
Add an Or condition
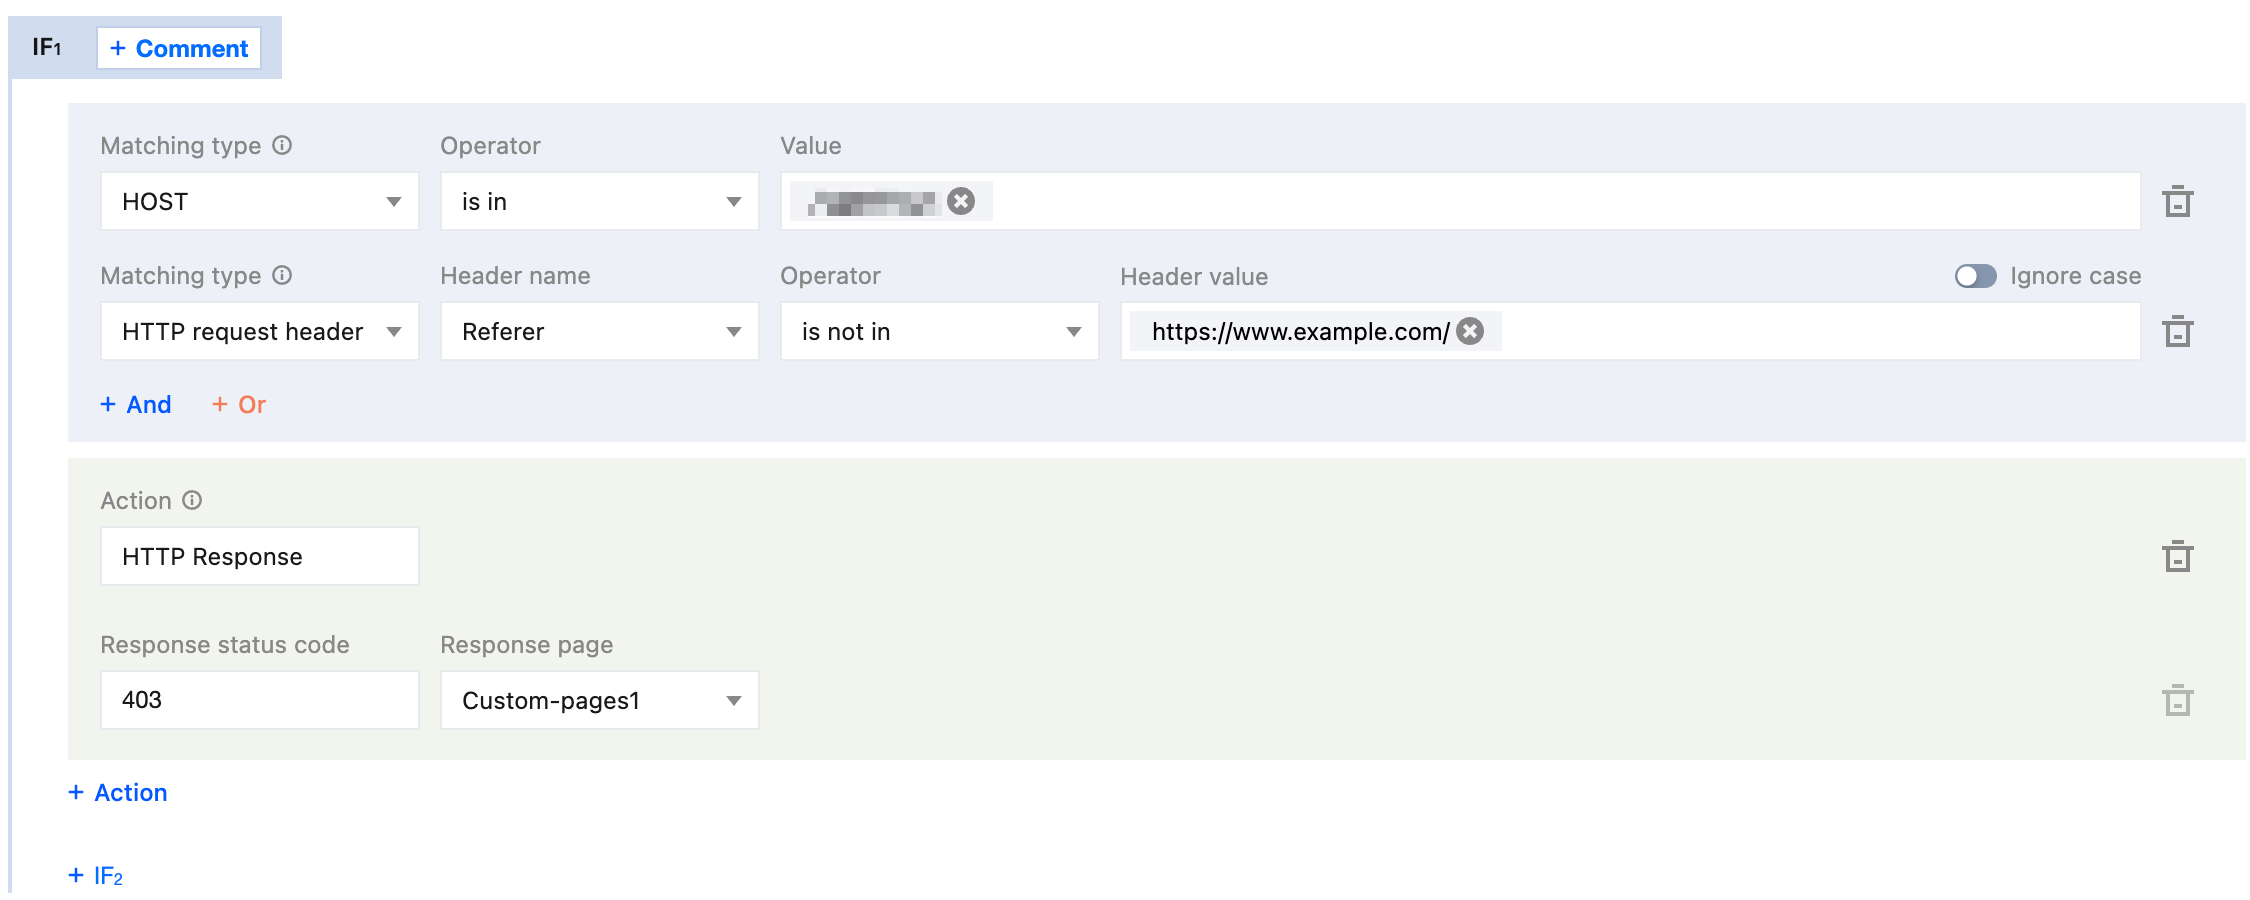tap(239, 405)
